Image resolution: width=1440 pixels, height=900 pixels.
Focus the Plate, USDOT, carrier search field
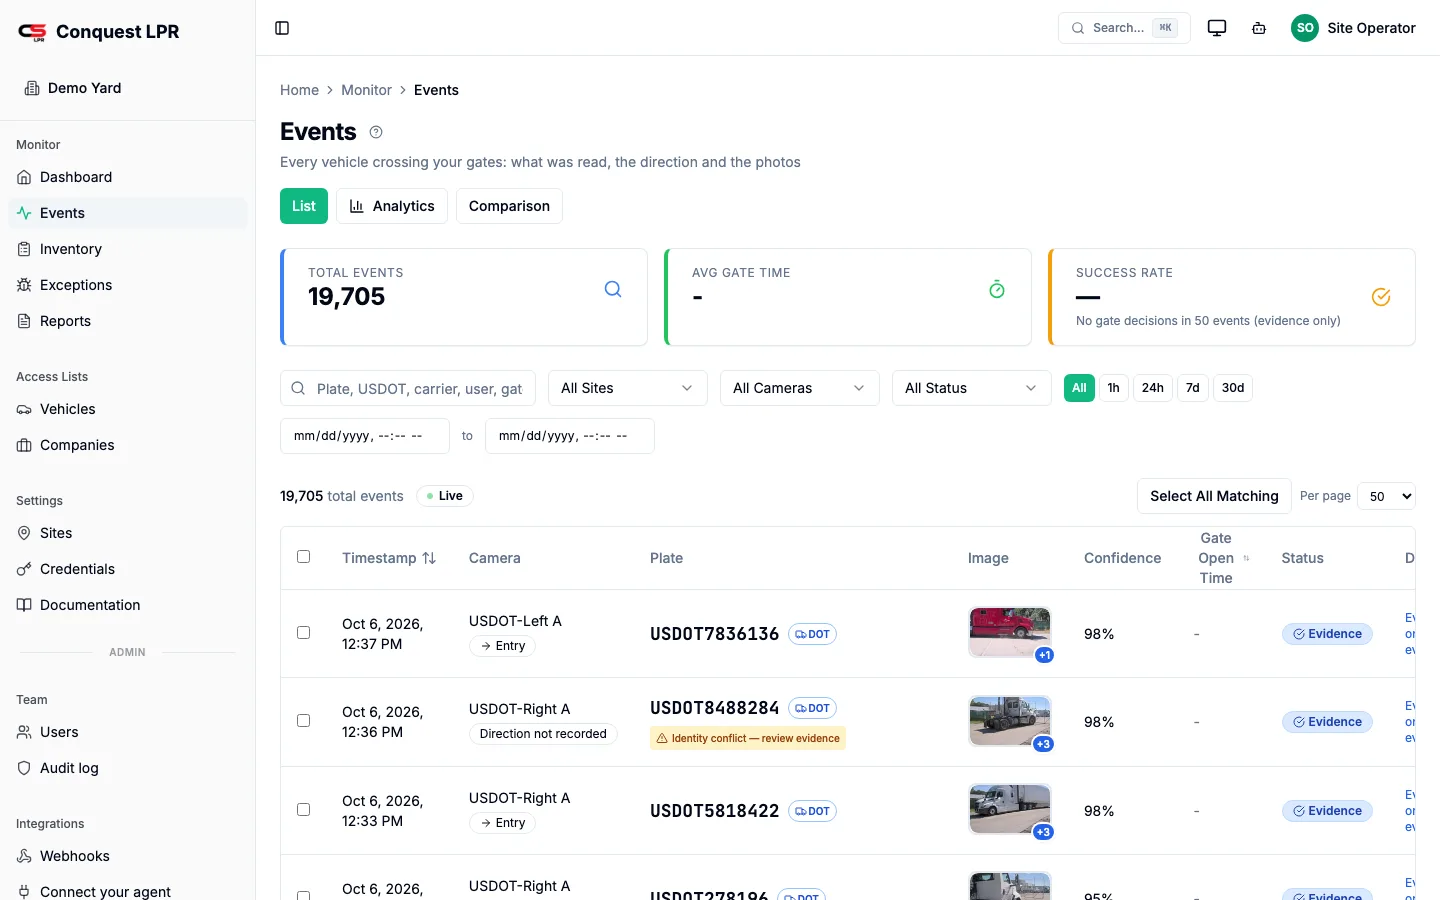pos(408,388)
